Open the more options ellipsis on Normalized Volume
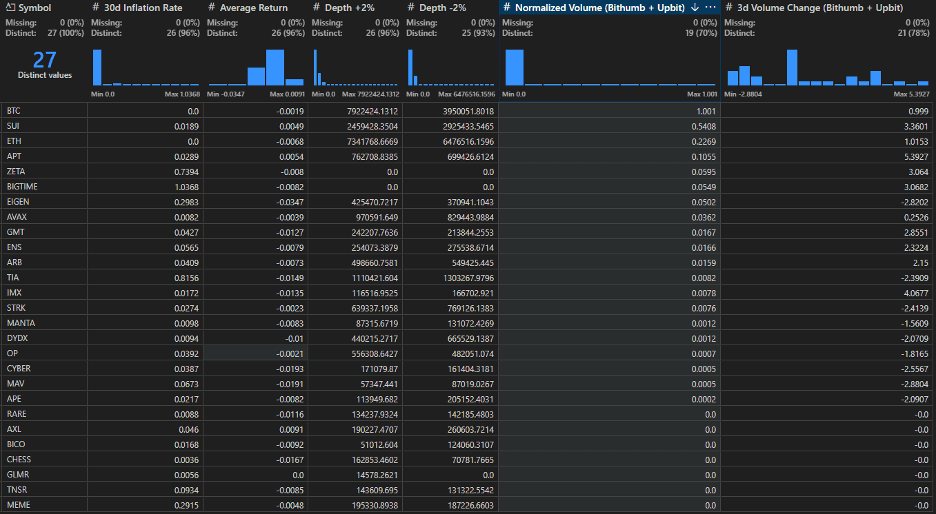Image resolution: width=936 pixels, height=514 pixels. click(x=710, y=8)
